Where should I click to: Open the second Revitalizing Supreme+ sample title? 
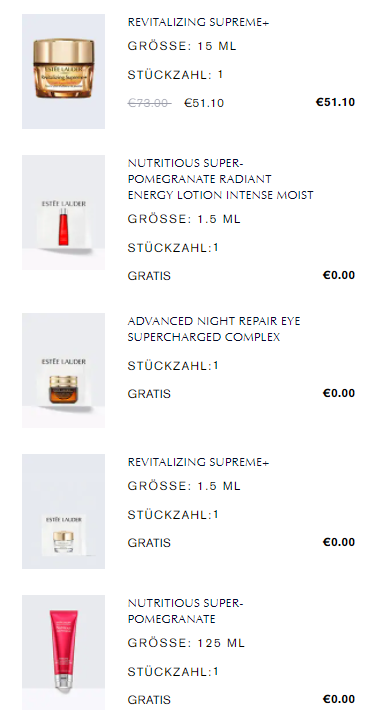tap(199, 462)
